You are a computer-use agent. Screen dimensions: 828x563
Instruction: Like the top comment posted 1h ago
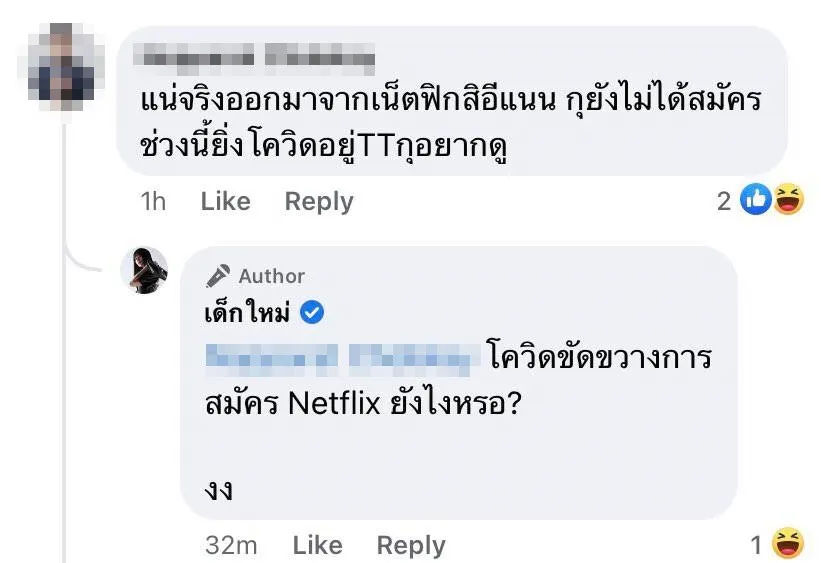point(225,201)
